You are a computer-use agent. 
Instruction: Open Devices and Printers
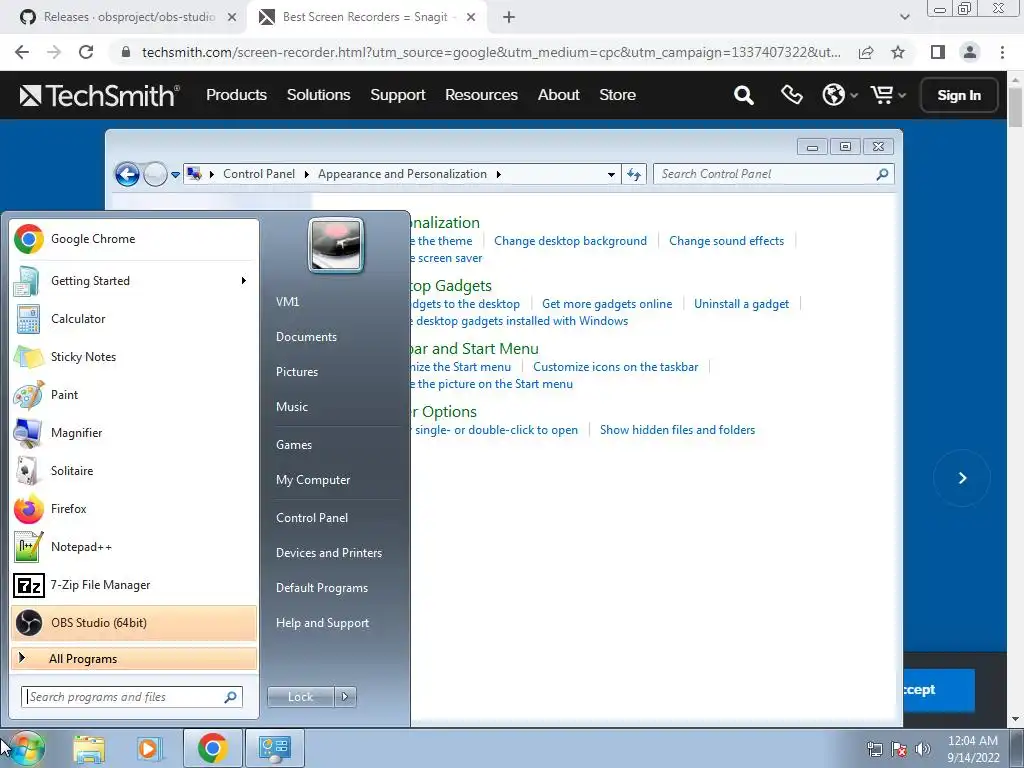[329, 553]
